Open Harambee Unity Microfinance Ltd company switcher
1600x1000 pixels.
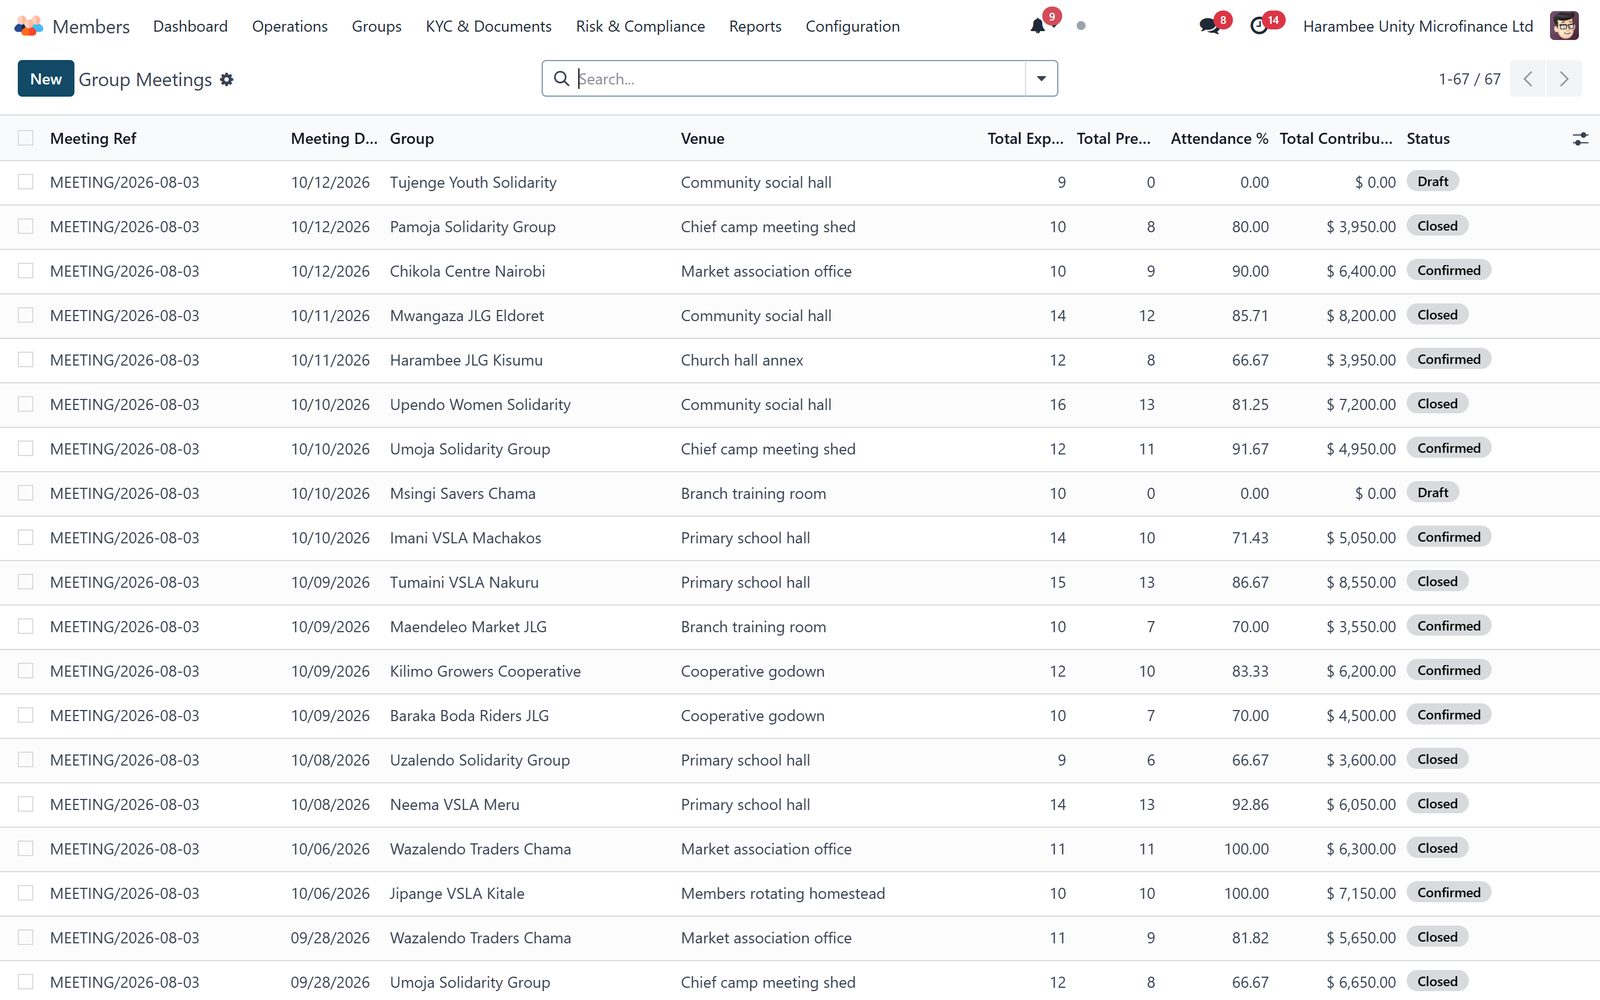tap(1418, 26)
